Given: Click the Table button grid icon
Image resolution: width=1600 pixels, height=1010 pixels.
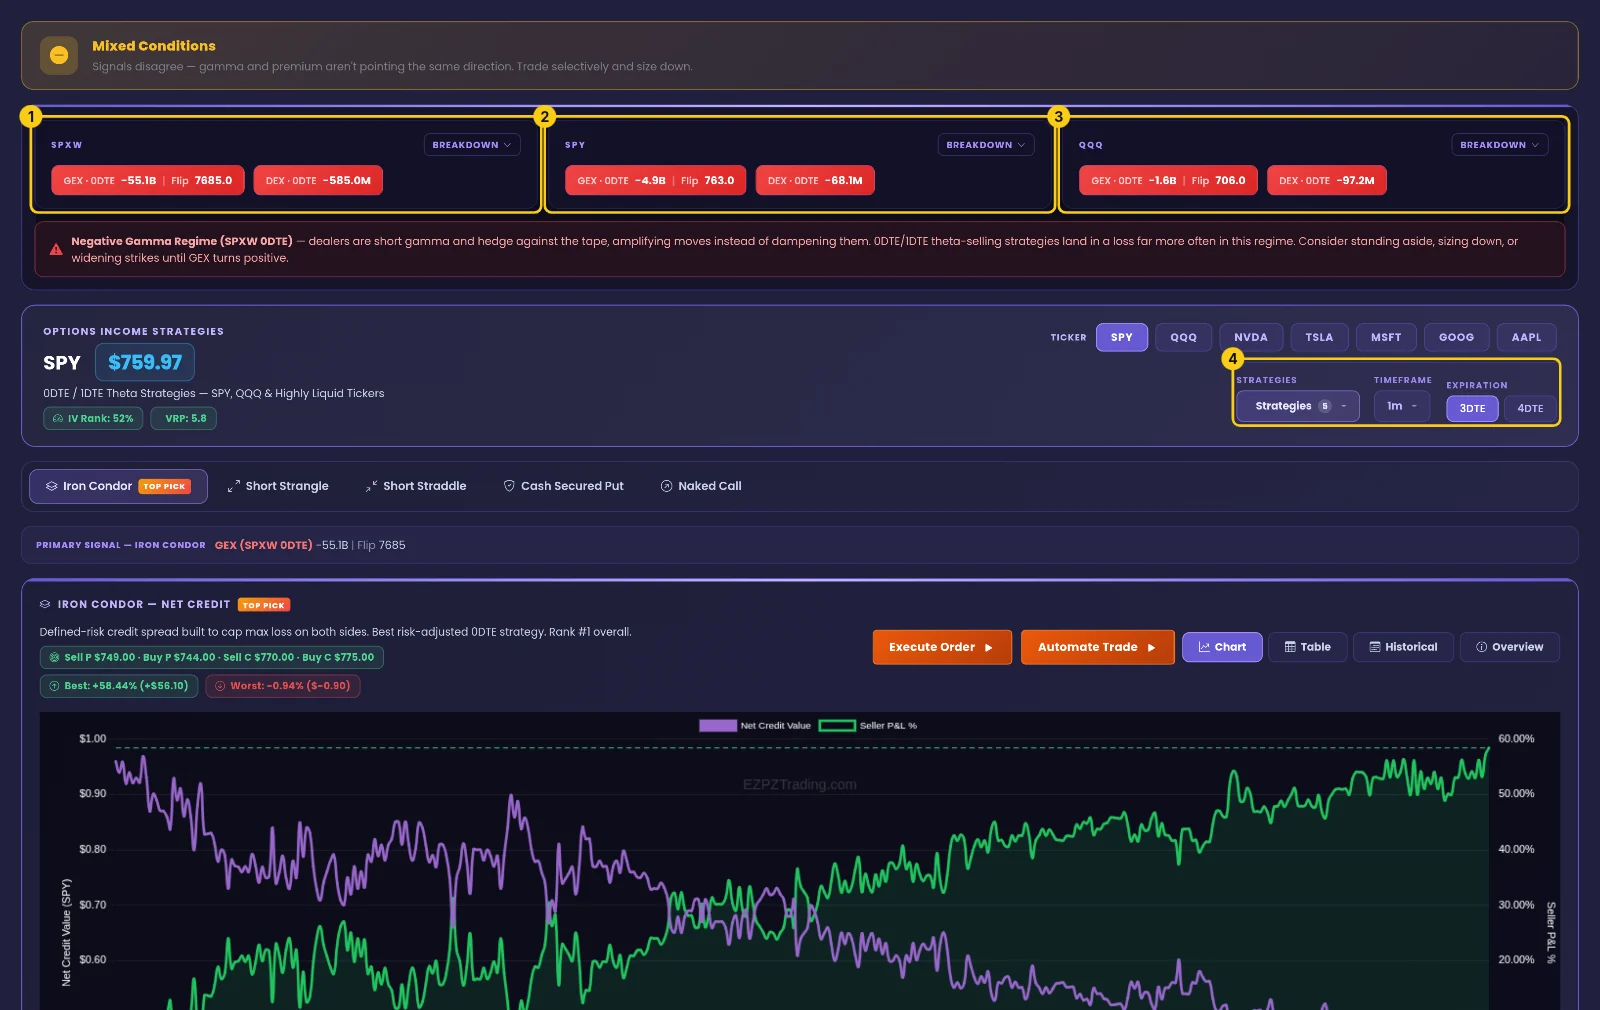Looking at the screenshot, I should [1290, 647].
